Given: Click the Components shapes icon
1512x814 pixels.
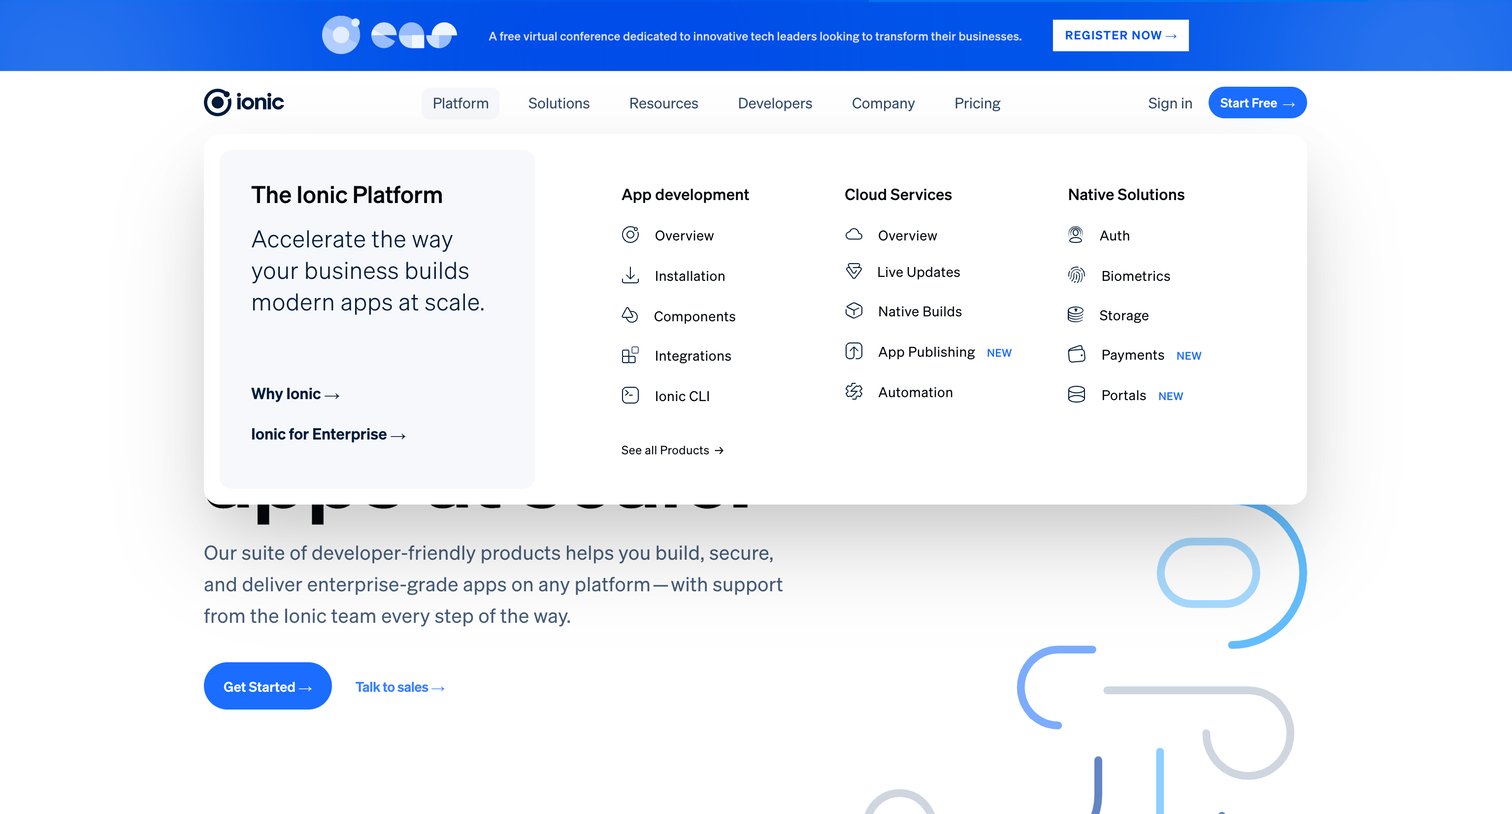Looking at the screenshot, I should (630, 315).
